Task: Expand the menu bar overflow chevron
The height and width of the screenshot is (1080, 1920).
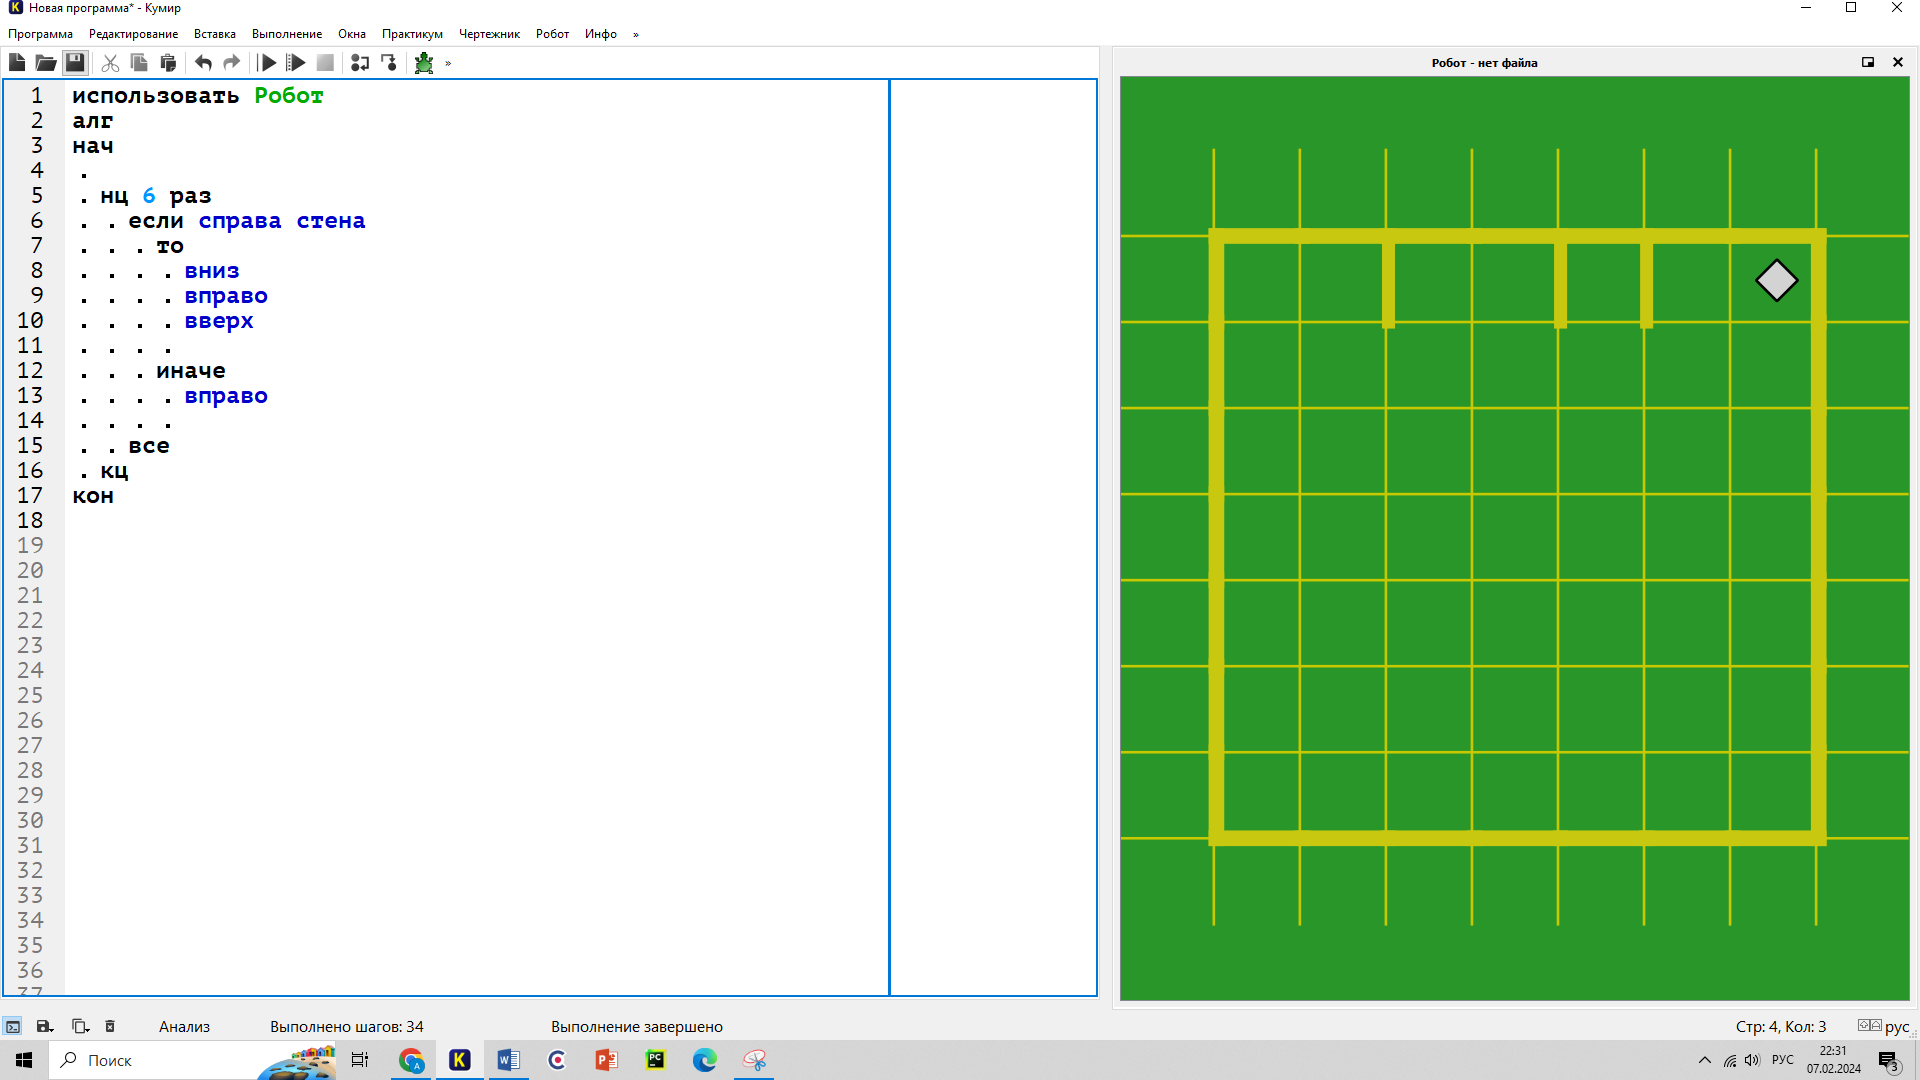Action: click(636, 34)
